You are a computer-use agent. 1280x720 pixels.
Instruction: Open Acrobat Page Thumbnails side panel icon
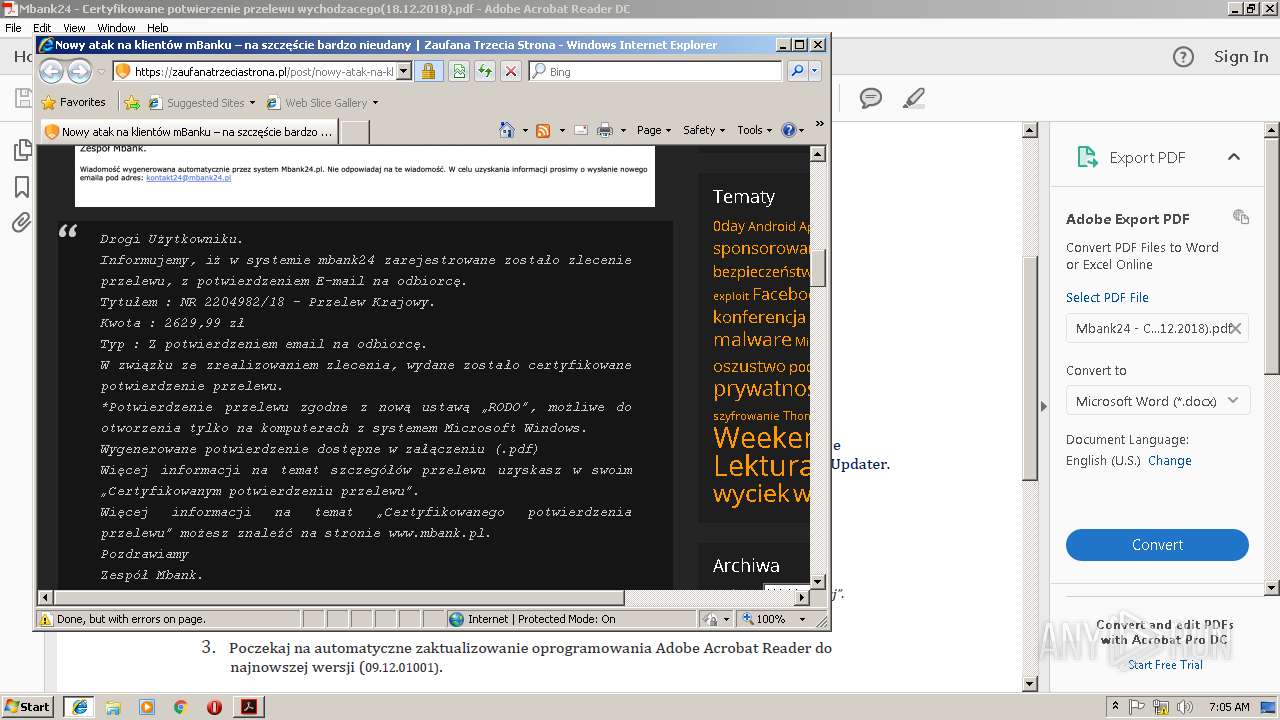21,151
